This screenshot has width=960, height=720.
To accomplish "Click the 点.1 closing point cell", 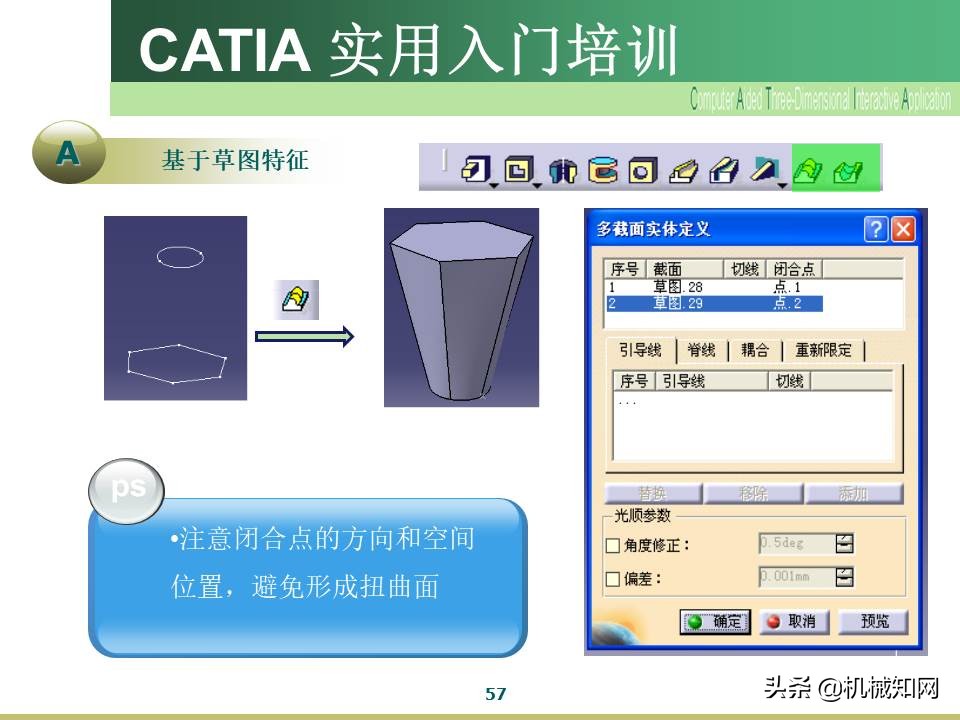I will pos(787,287).
